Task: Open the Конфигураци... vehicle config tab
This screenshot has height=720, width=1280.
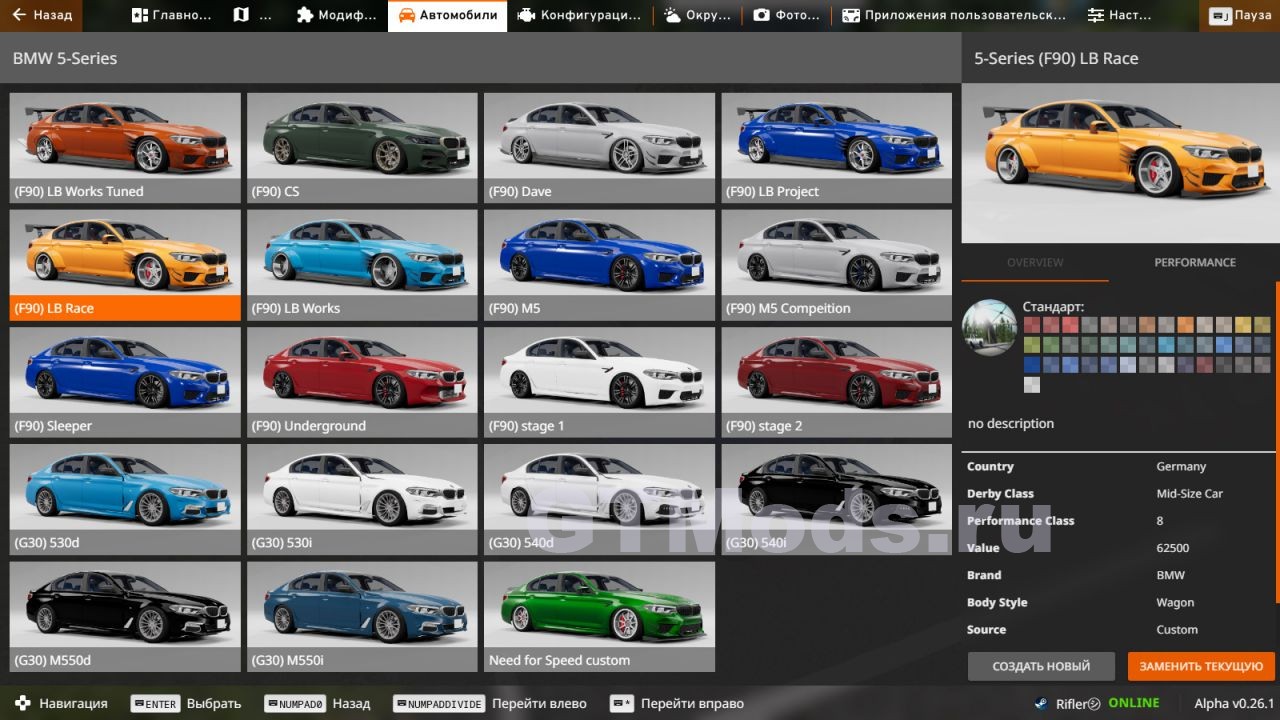Action: coord(579,15)
